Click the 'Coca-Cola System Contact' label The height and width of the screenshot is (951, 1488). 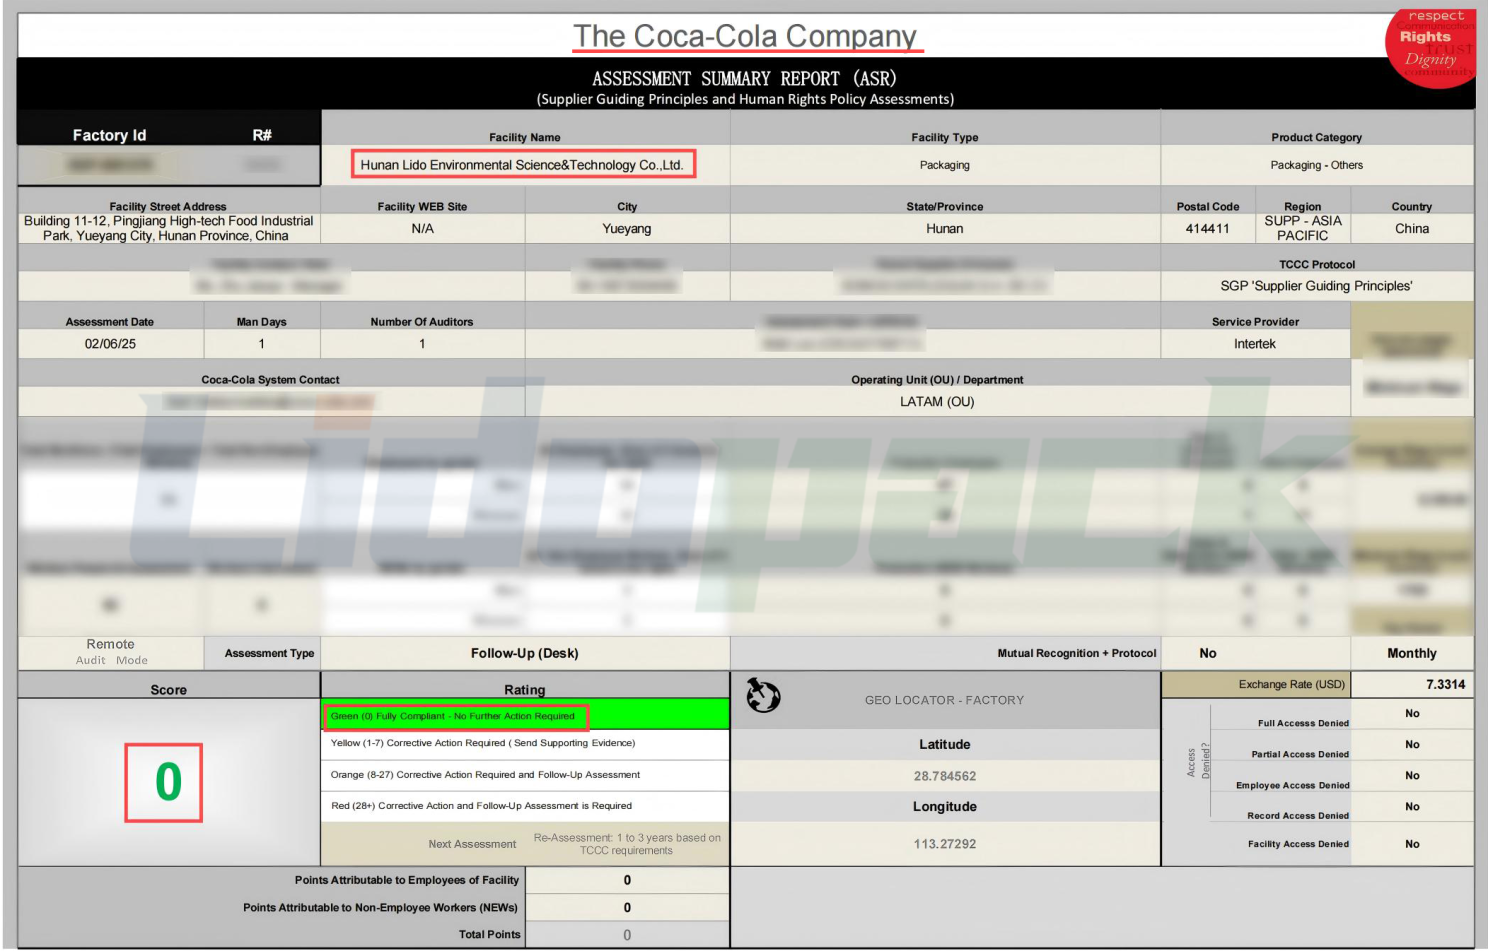pyautogui.click(x=270, y=379)
